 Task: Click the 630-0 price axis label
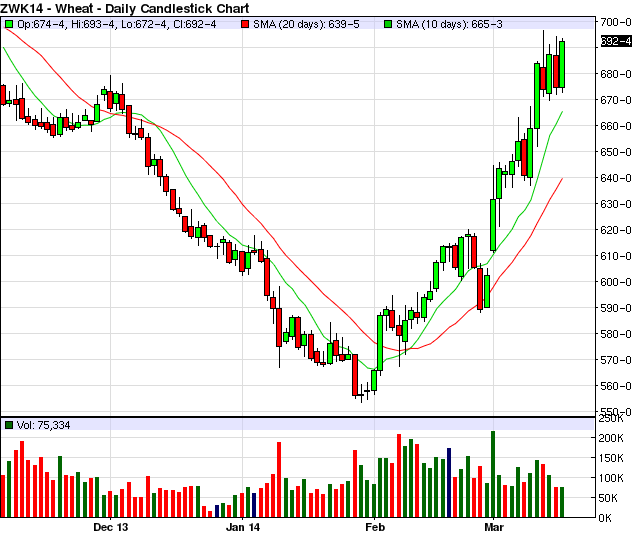click(x=616, y=204)
